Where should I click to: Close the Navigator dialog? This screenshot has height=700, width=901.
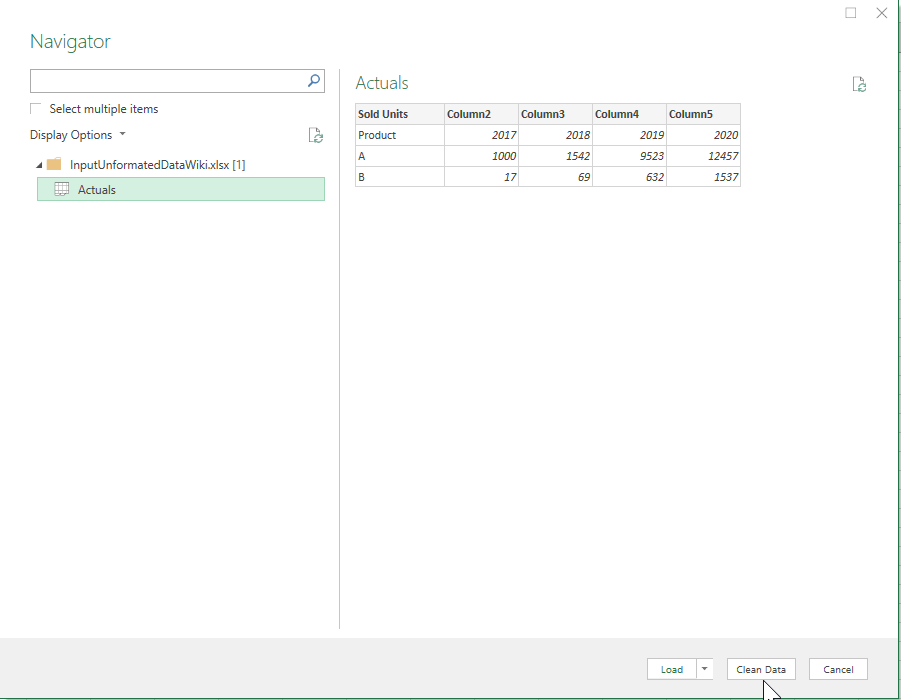pyautogui.click(x=881, y=13)
